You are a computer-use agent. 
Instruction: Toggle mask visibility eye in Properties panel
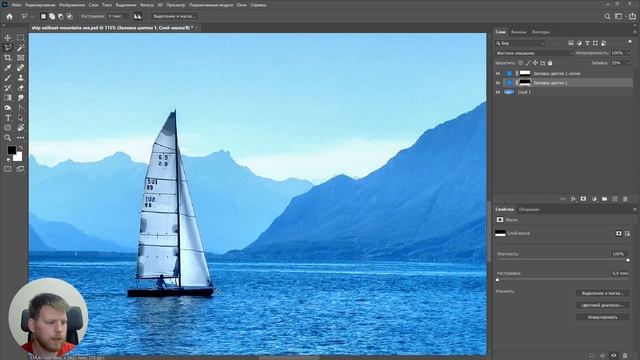coord(613,356)
